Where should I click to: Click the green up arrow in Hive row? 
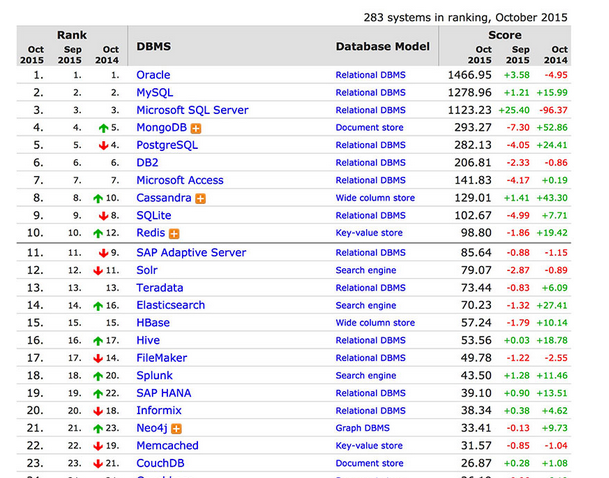[x=98, y=341]
